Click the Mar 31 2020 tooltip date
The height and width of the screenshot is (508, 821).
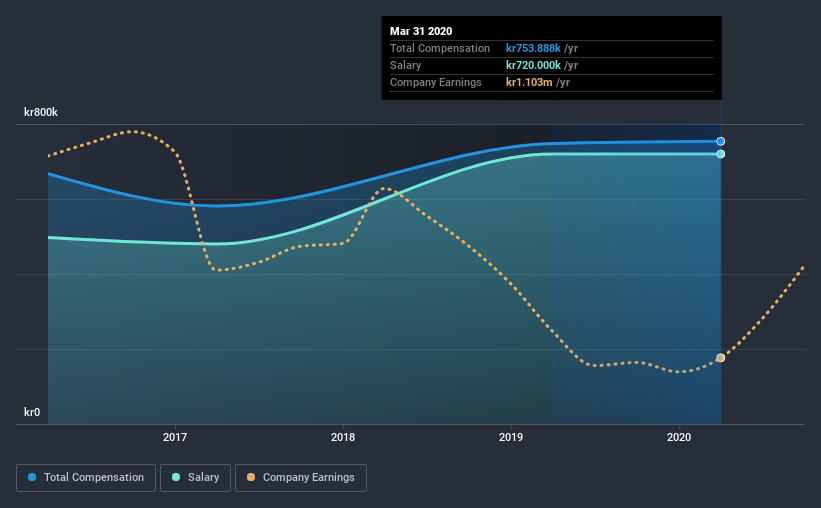click(x=421, y=31)
